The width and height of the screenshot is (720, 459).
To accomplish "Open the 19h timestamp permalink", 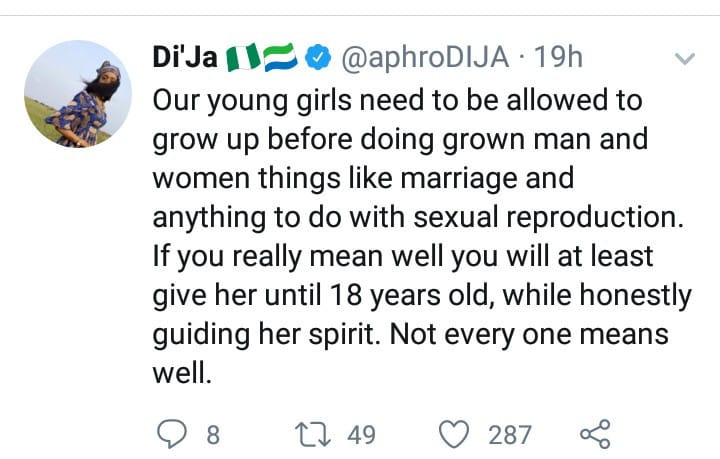I will (x=558, y=59).
